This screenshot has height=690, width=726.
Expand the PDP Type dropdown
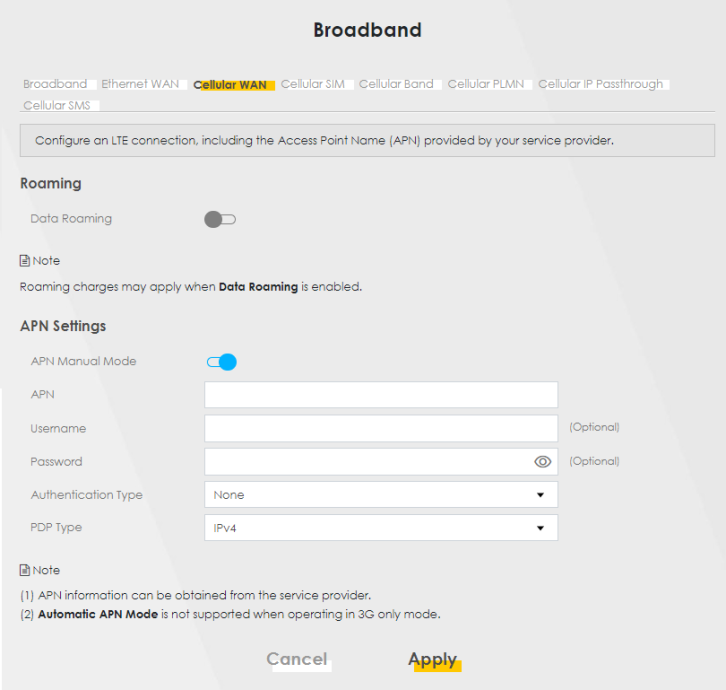point(380,528)
